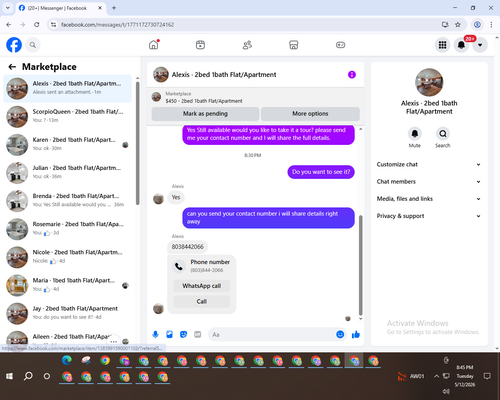This screenshot has height=400, width=500.
Task: Open the account dropdown arrow
Action: tap(480, 45)
